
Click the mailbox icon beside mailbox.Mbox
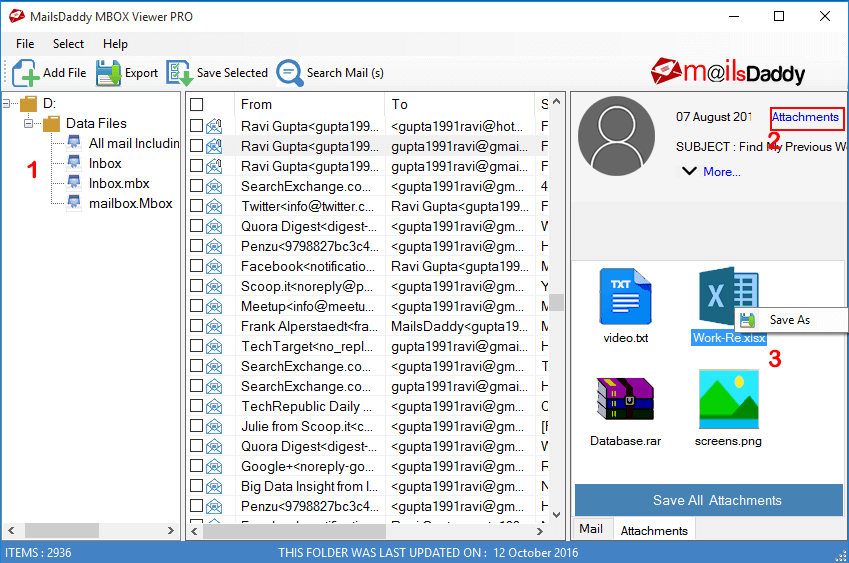74,202
